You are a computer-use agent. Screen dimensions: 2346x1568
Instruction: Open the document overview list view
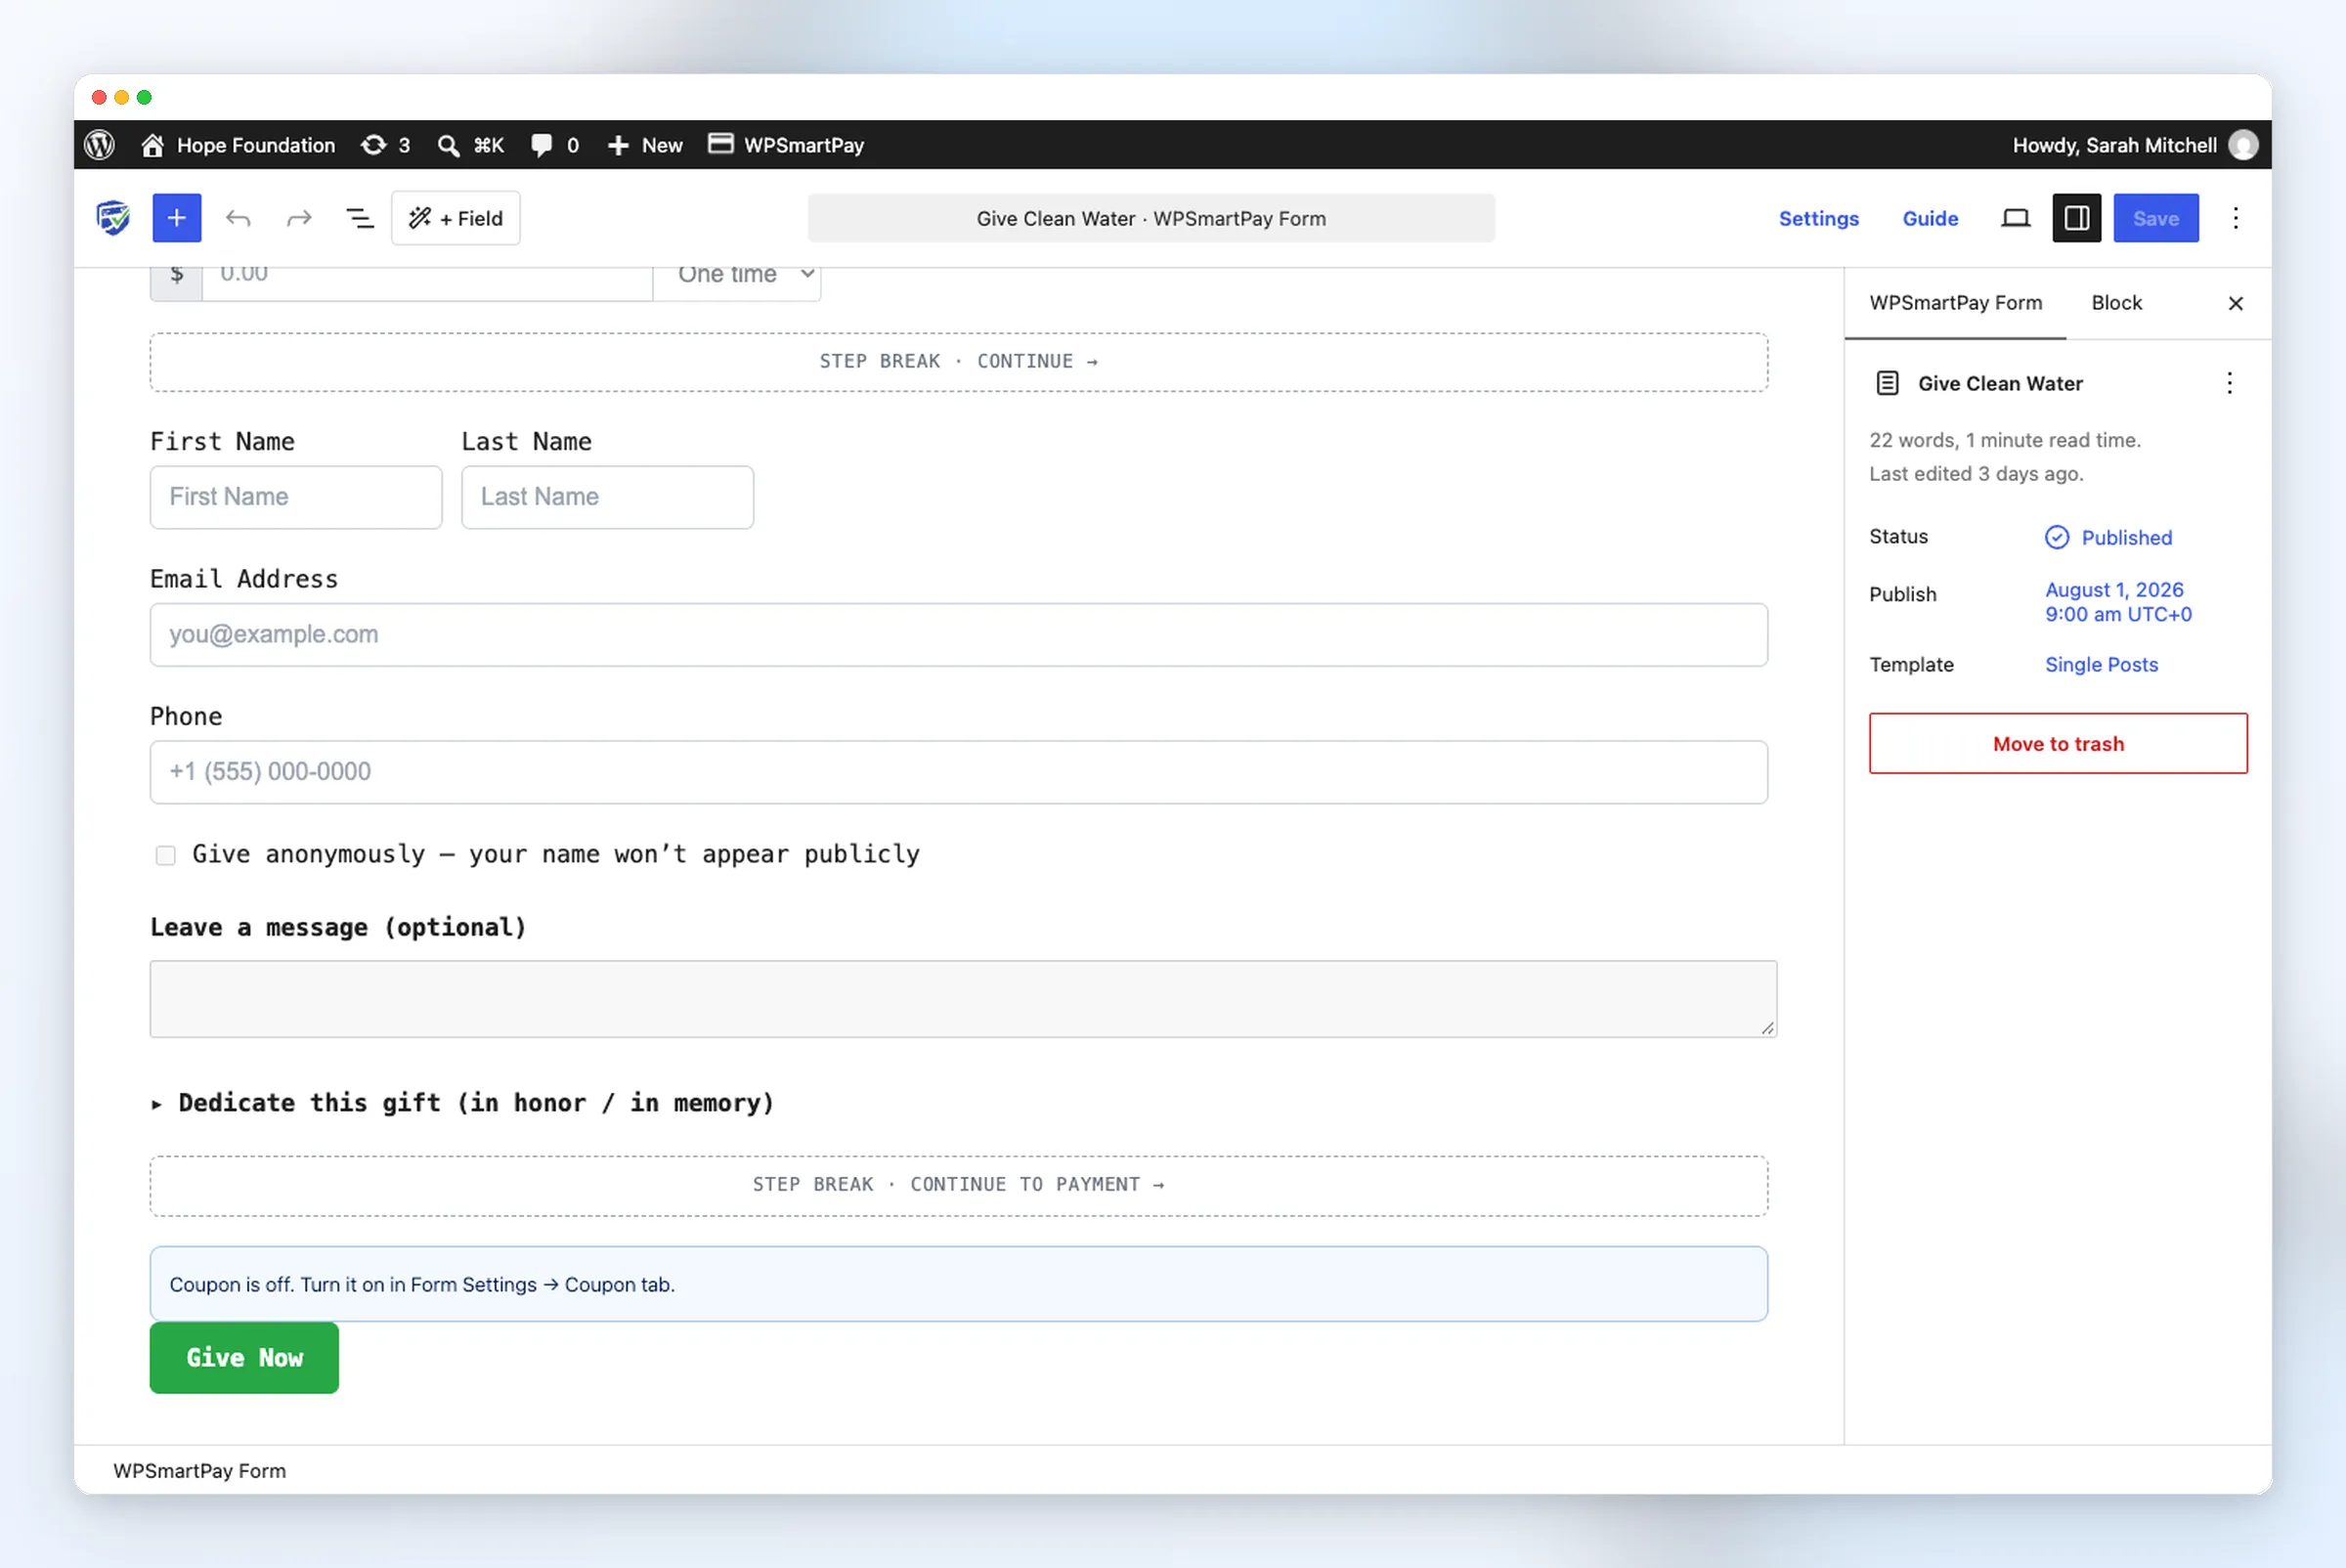[x=360, y=218]
